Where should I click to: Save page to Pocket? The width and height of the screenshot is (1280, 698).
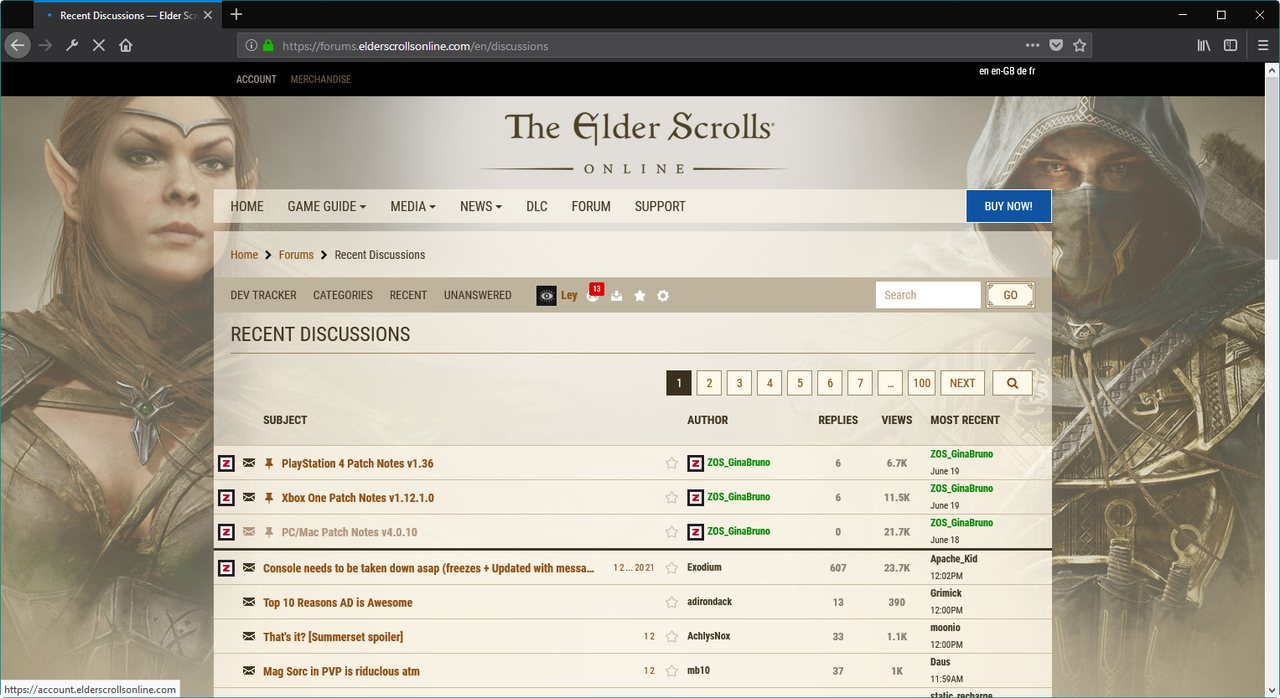[1056, 45]
